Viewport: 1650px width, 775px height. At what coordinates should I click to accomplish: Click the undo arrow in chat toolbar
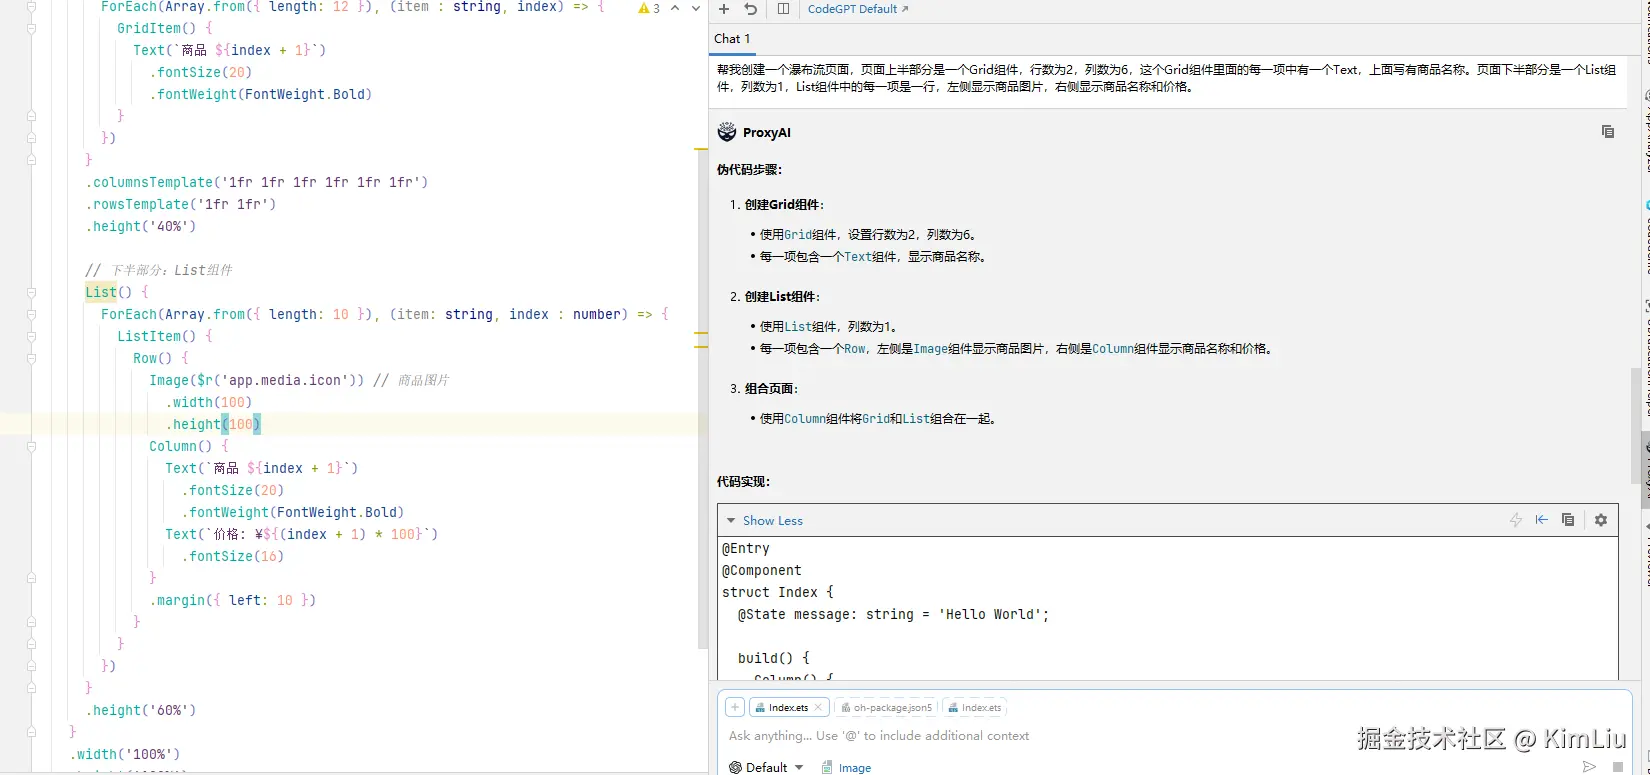tap(750, 9)
